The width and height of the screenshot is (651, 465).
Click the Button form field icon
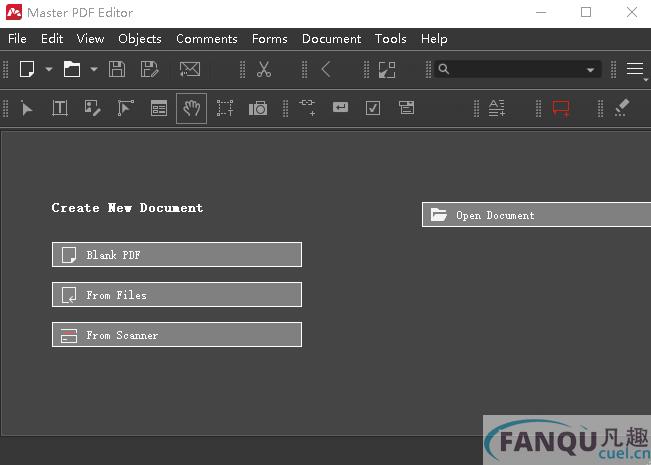tap(340, 108)
